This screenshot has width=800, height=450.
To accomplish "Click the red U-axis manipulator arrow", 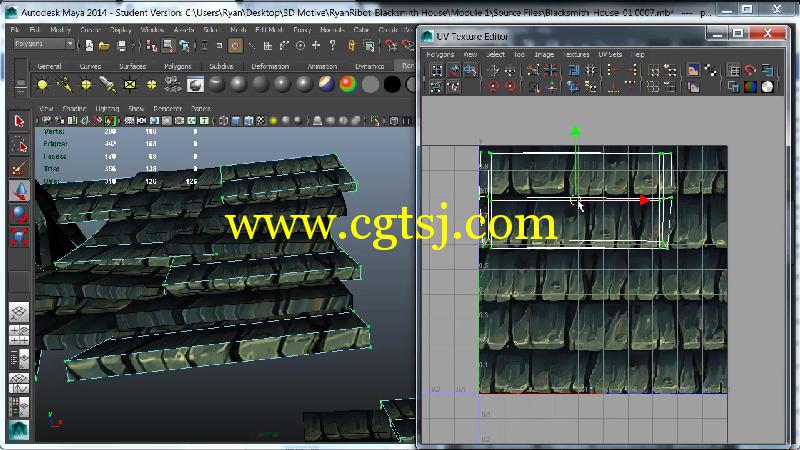I will [x=644, y=200].
